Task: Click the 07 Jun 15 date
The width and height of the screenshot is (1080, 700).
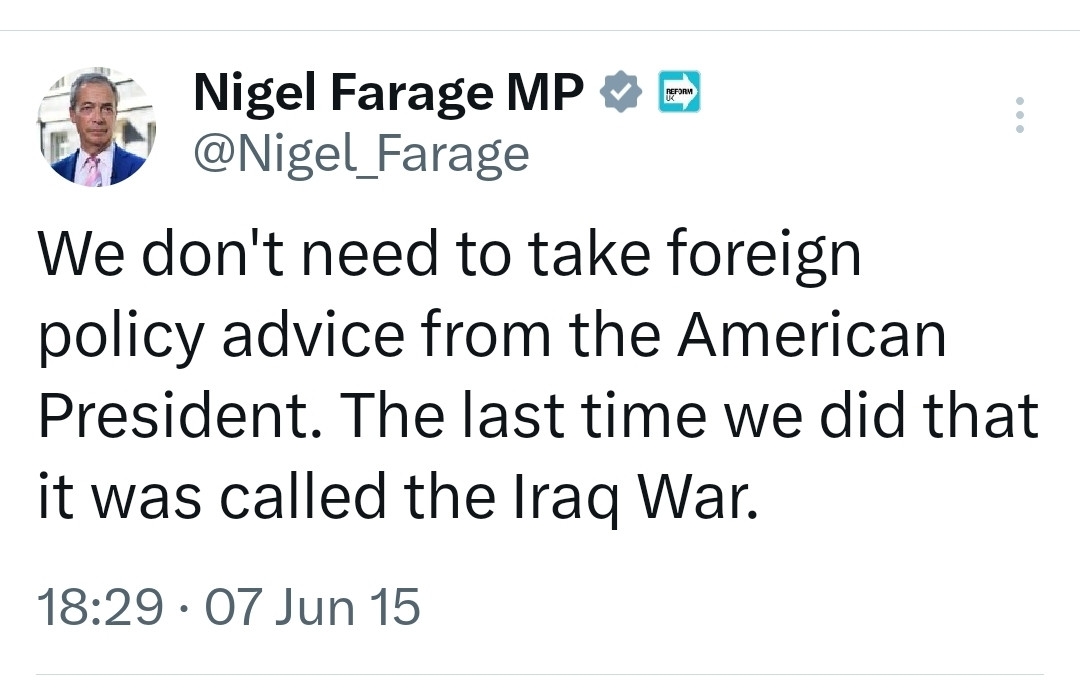Action: (312, 607)
